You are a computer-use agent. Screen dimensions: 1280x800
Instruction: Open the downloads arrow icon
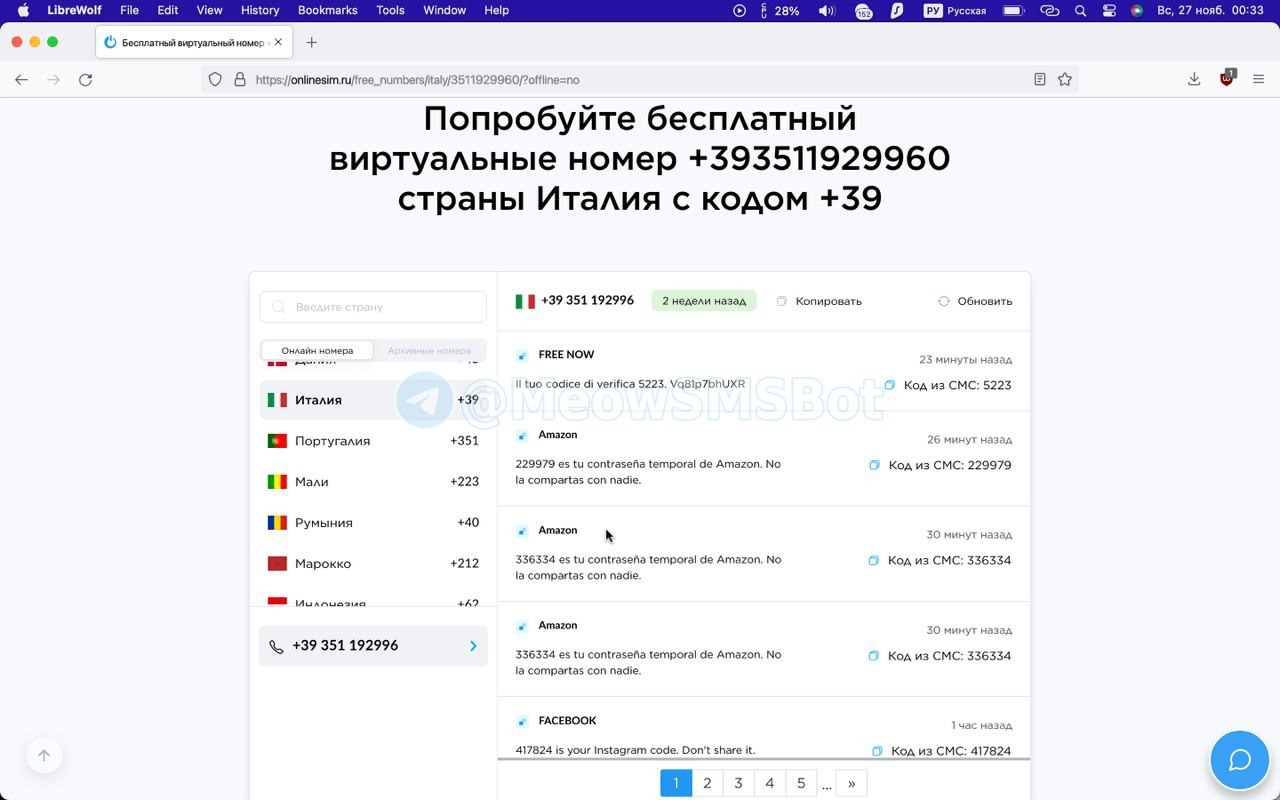click(x=1194, y=80)
